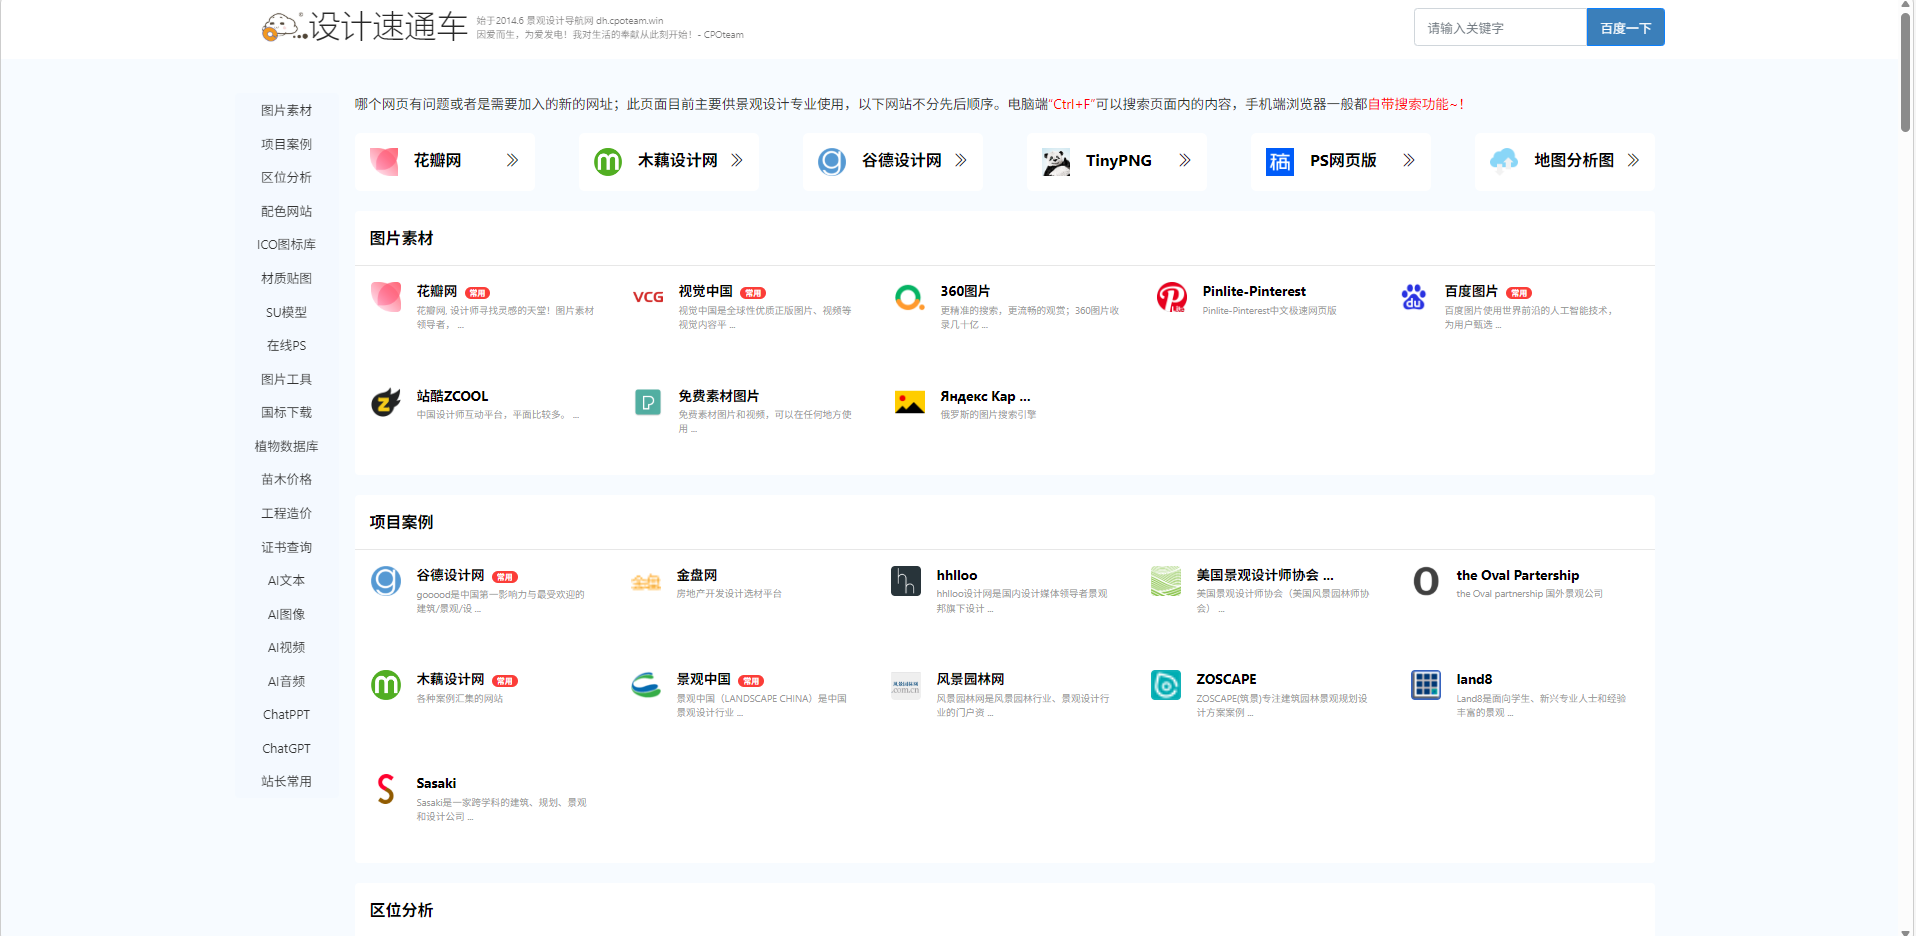Click the 百度图片 colorful paw icon
Viewport: 1916px width, 936px height.
[x=1413, y=297]
